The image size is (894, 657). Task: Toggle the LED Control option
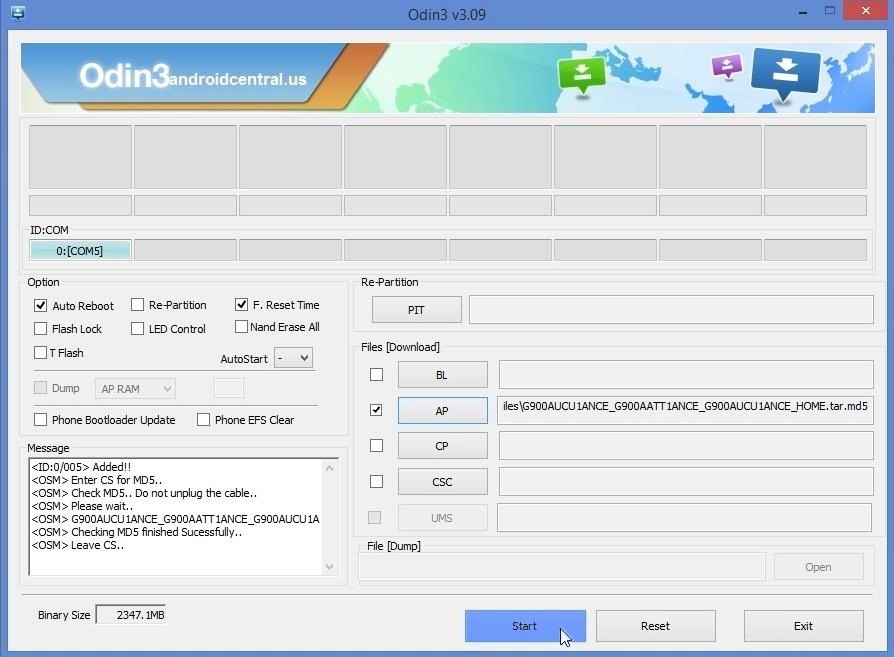137,328
